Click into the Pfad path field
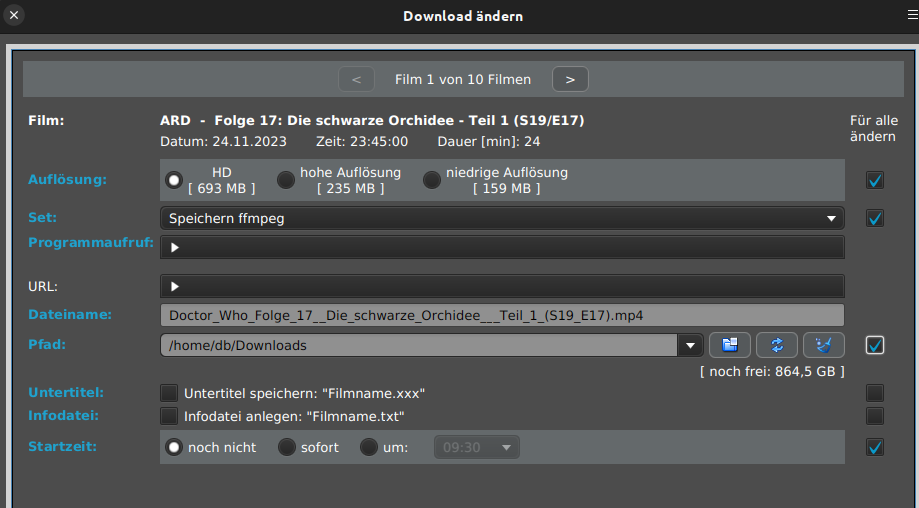This screenshot has width=919, height=508. (x=419, y=345)
